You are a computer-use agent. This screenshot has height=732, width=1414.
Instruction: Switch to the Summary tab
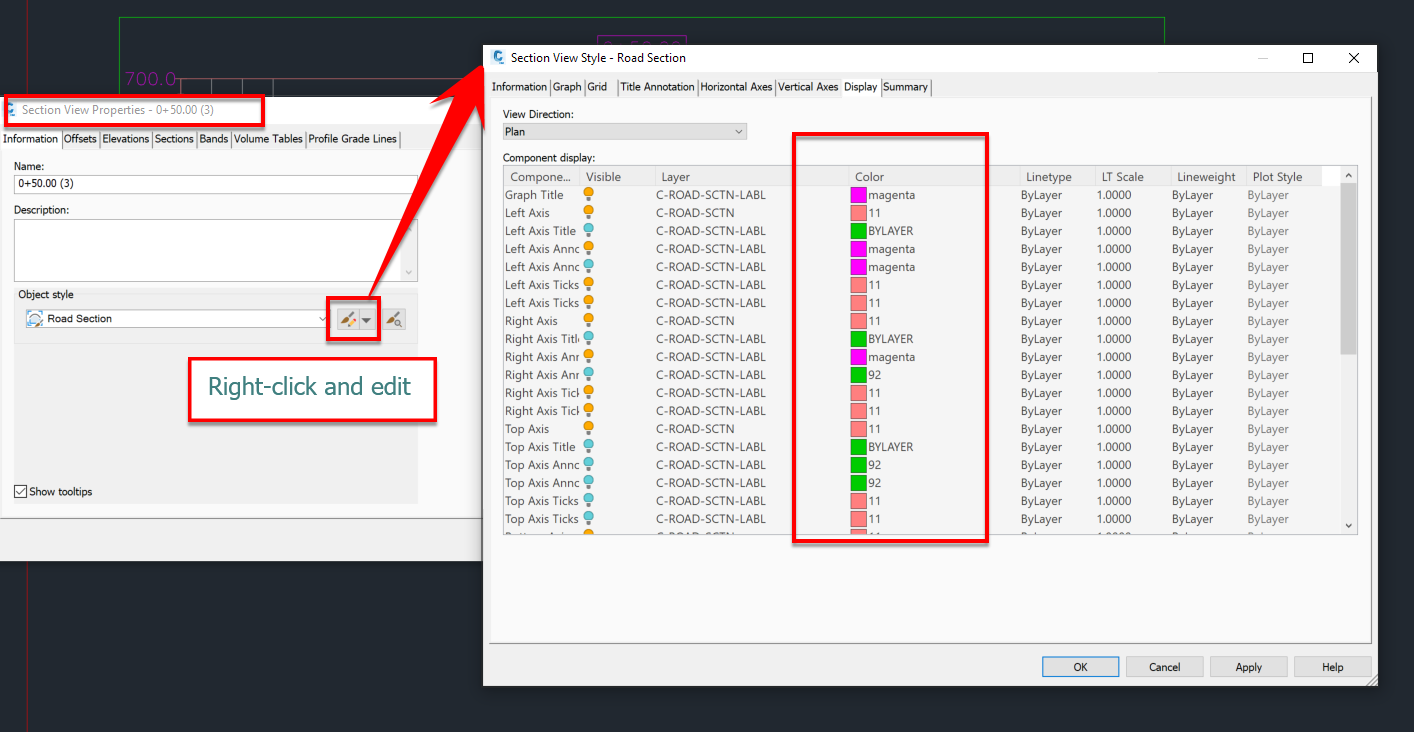905,87
